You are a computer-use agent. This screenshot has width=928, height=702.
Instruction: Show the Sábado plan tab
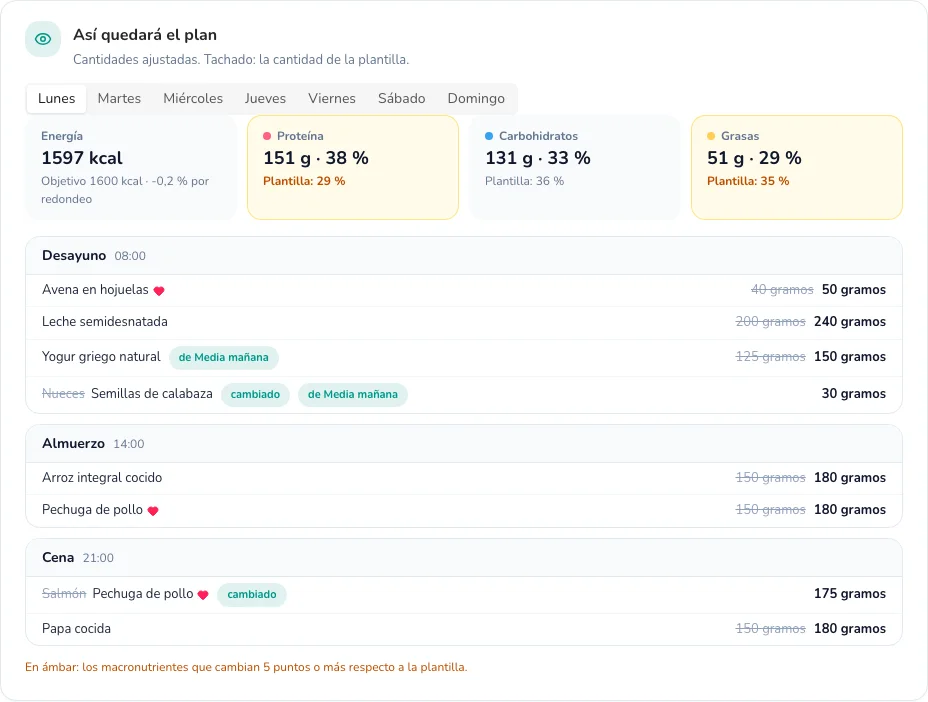tap(401, 98)
